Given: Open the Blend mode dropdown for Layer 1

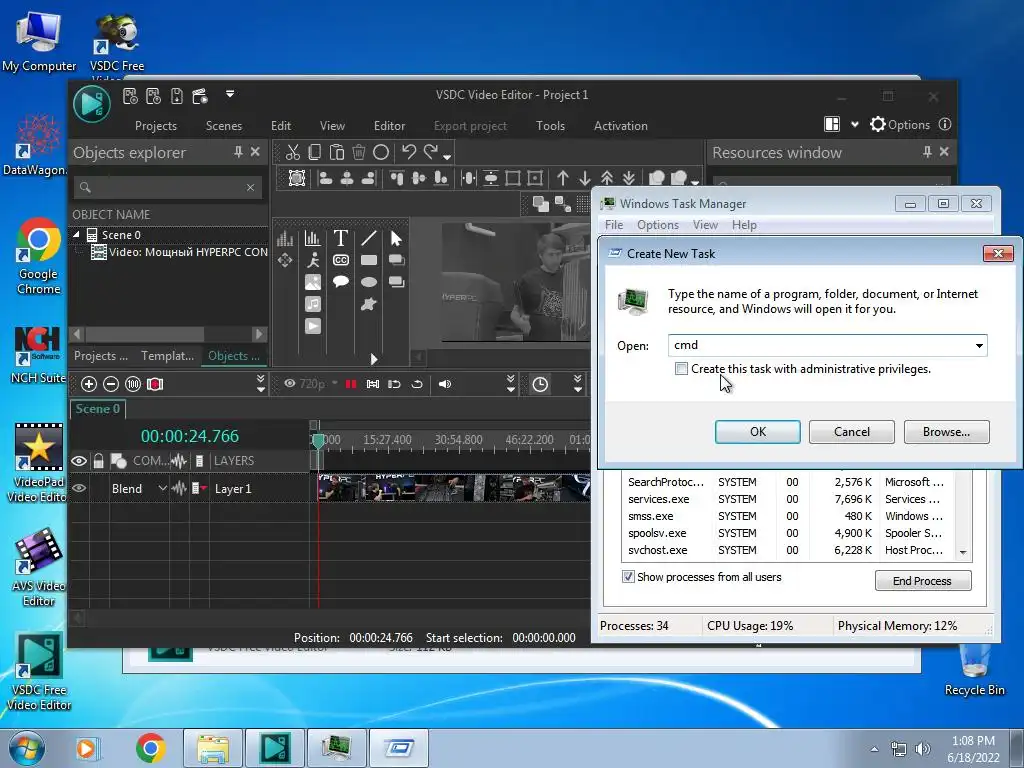Looking at the screenshot, I should (x=162, y=488).
